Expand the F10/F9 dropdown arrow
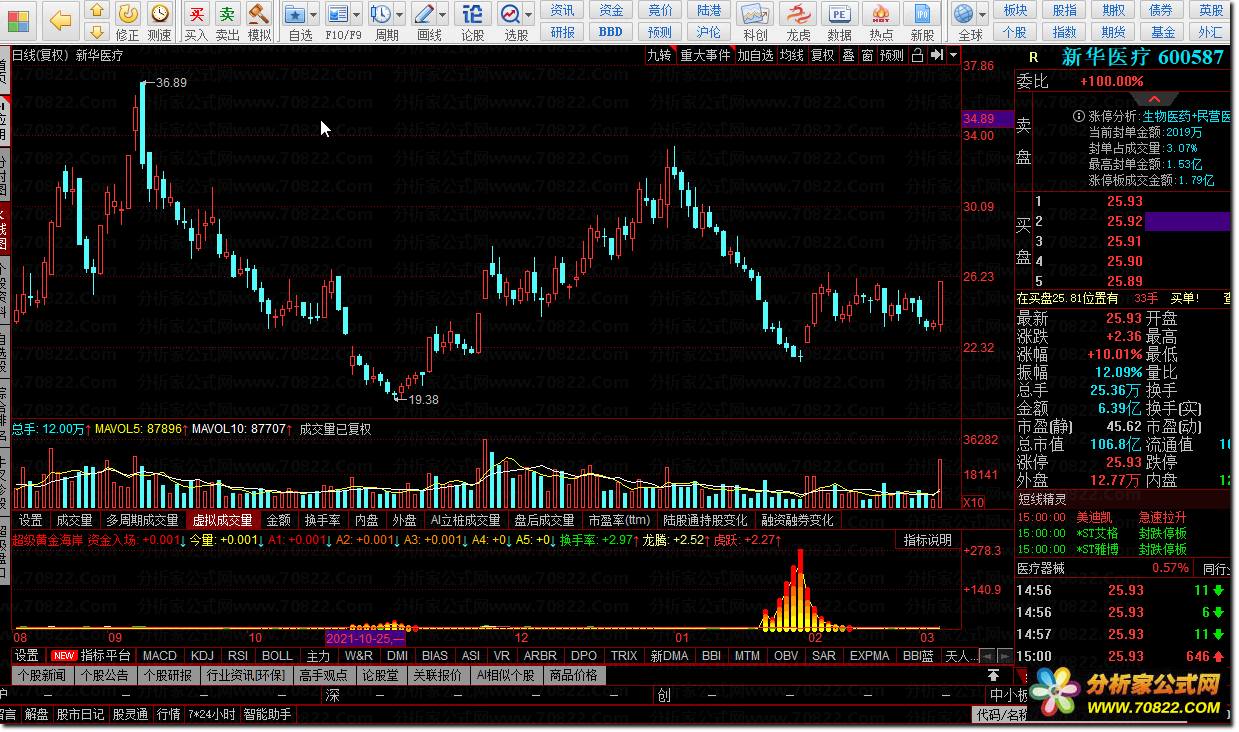Image resolution: width=1239 pixels, height=732 pixels. click(358, 15)
